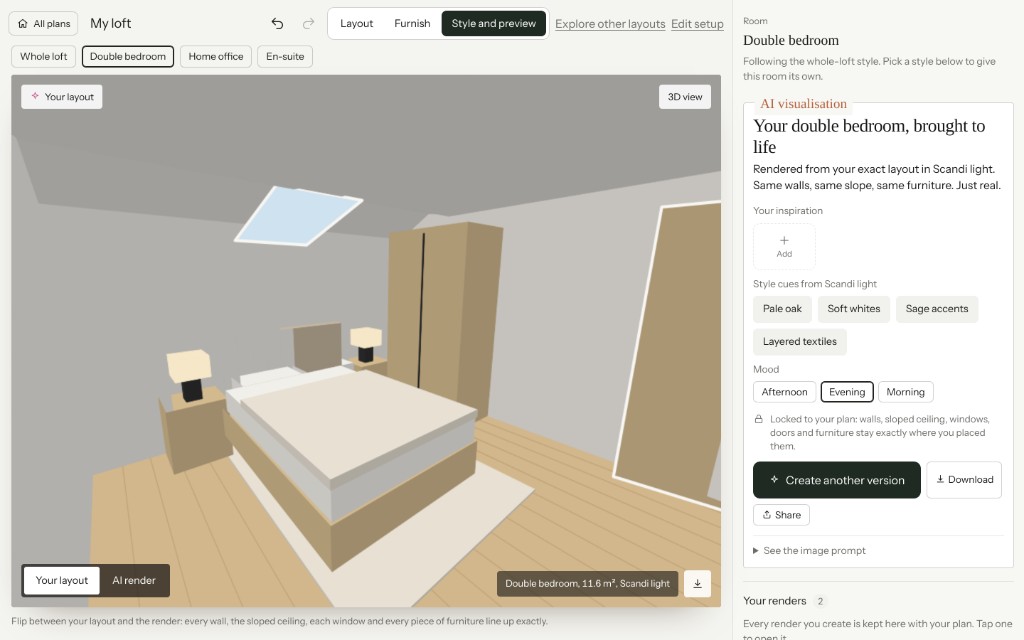Set mood to Morning
The width and height of the screenshot is (1024, 640).
point(905,392)
